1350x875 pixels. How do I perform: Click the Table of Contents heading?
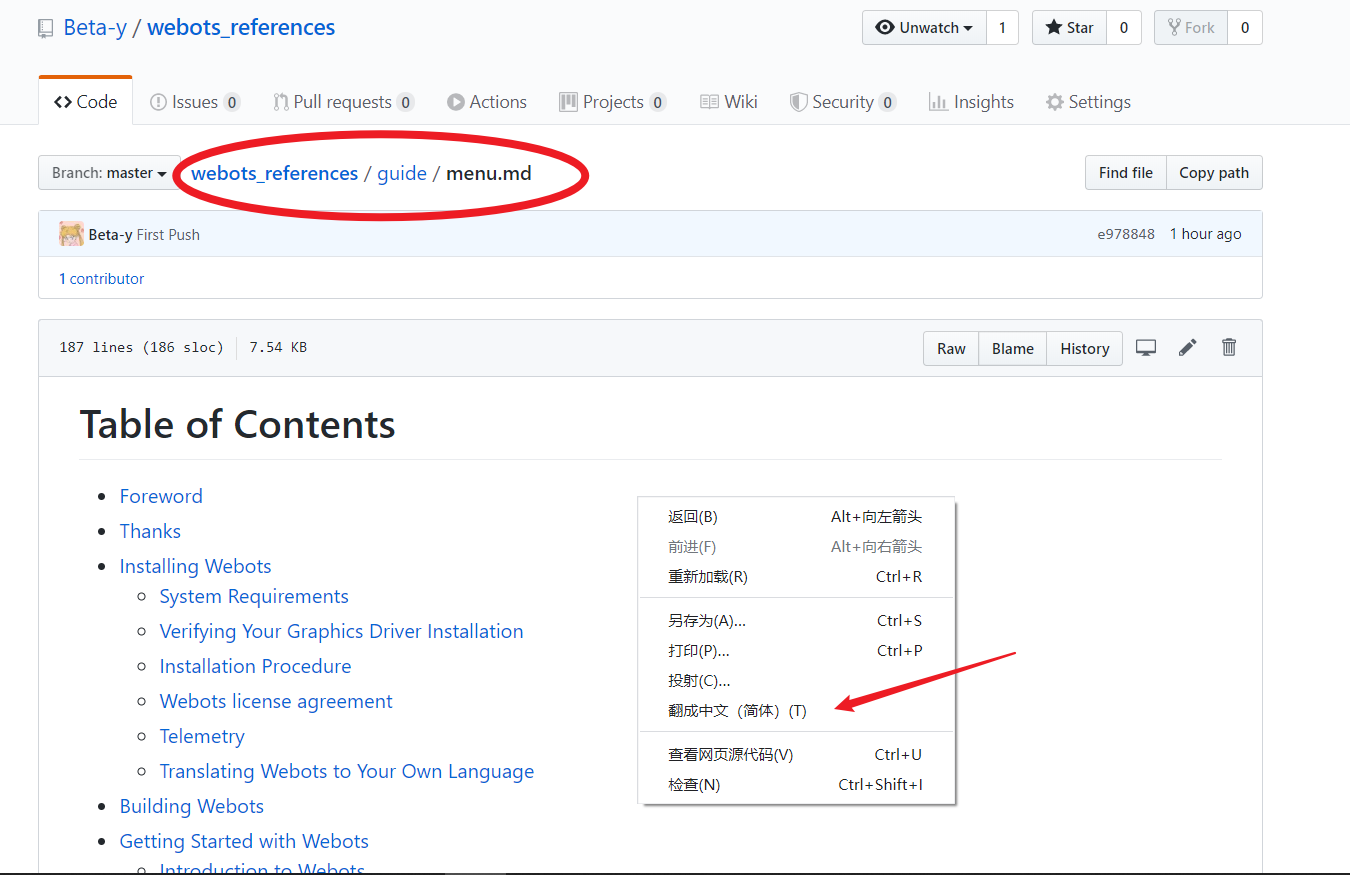click(x=237, y=424)
